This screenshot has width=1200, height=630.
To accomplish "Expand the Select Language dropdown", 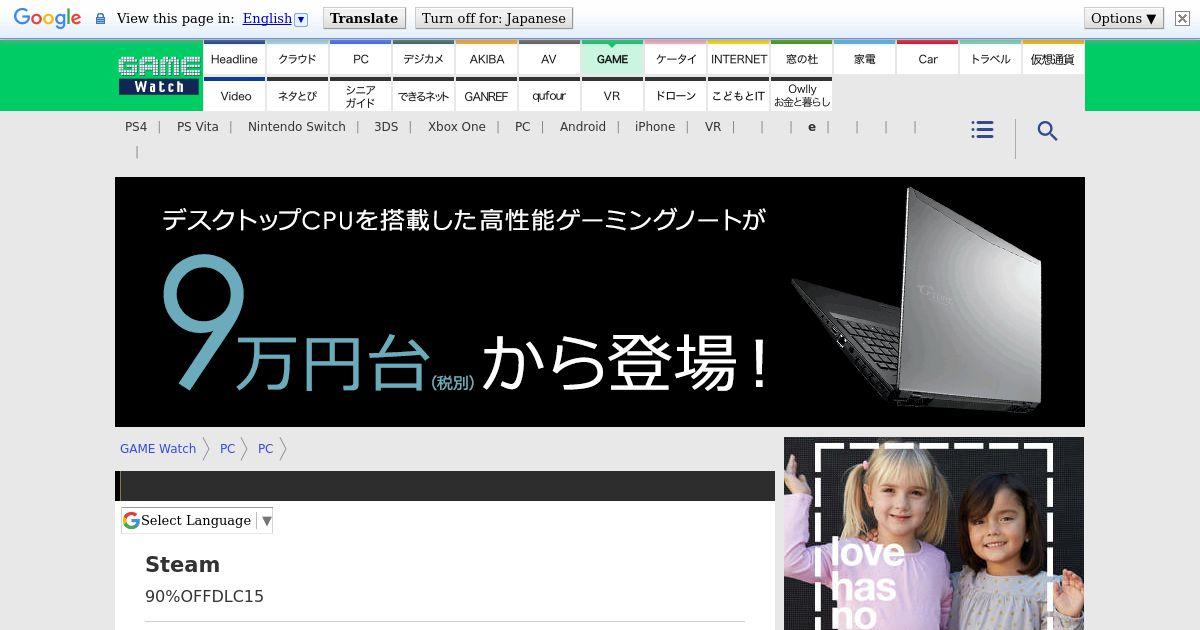I will coord(197,520).
